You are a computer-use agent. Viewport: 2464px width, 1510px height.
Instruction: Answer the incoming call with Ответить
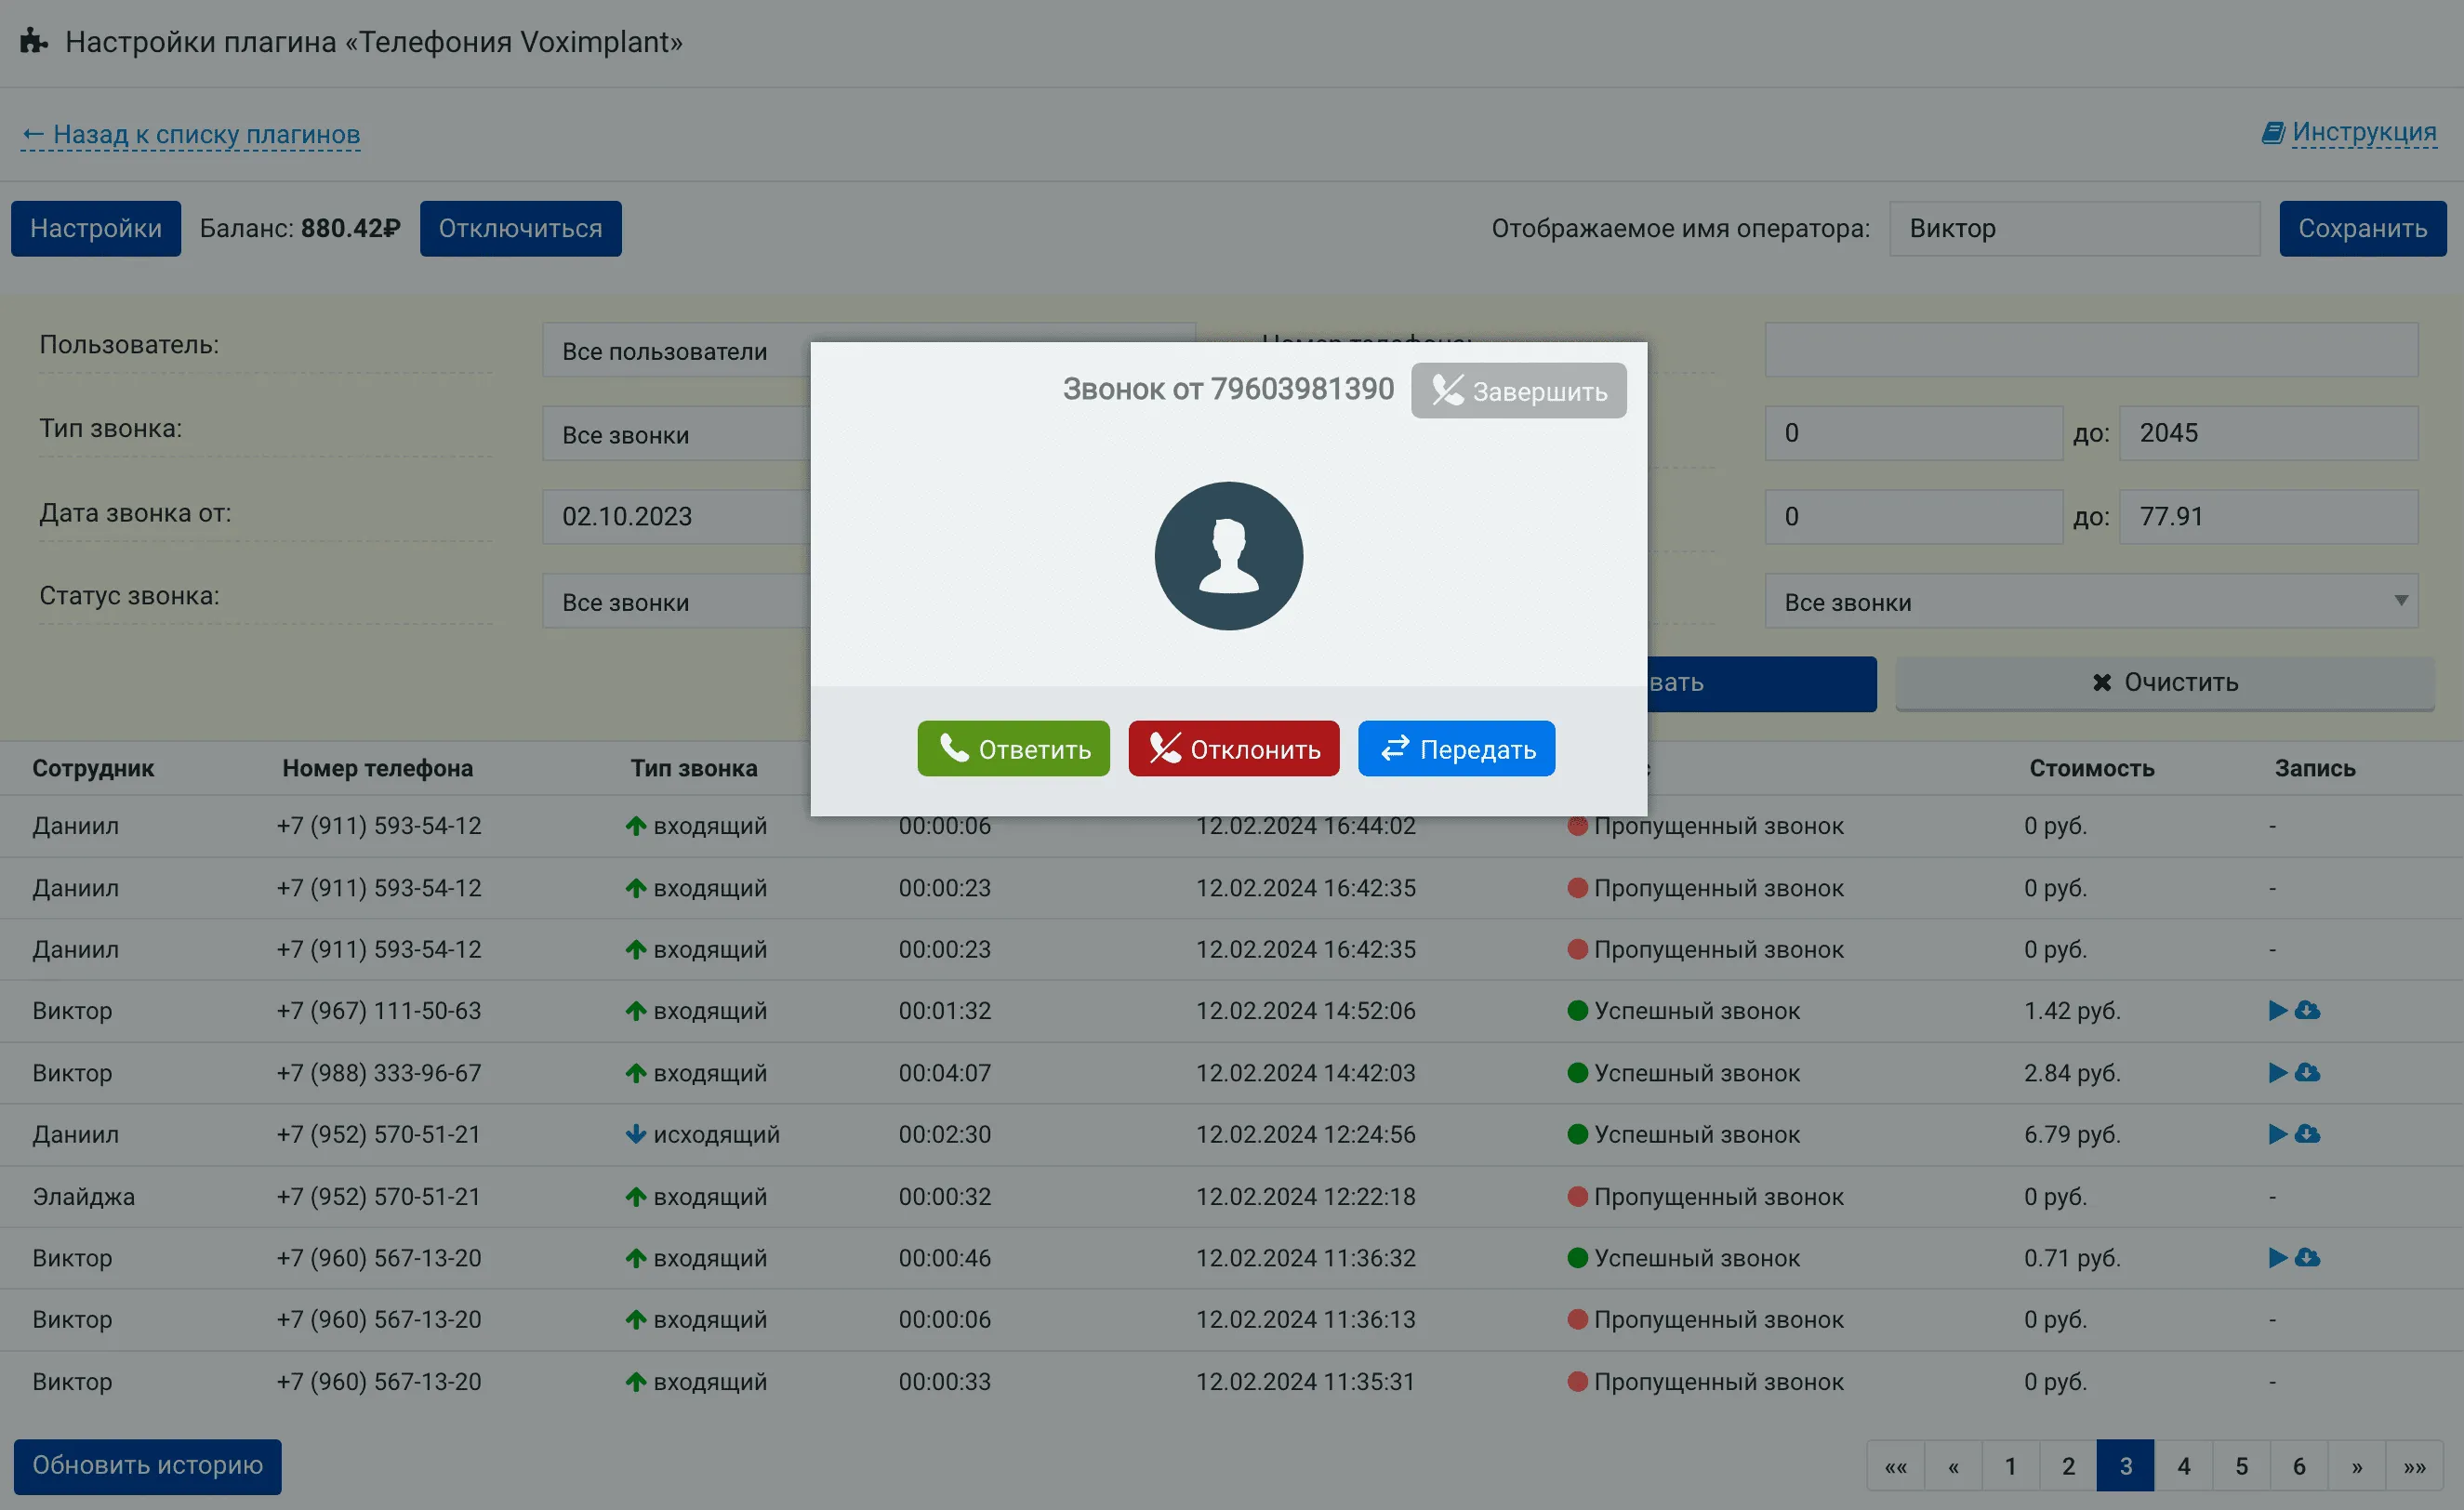(1013, 748)
